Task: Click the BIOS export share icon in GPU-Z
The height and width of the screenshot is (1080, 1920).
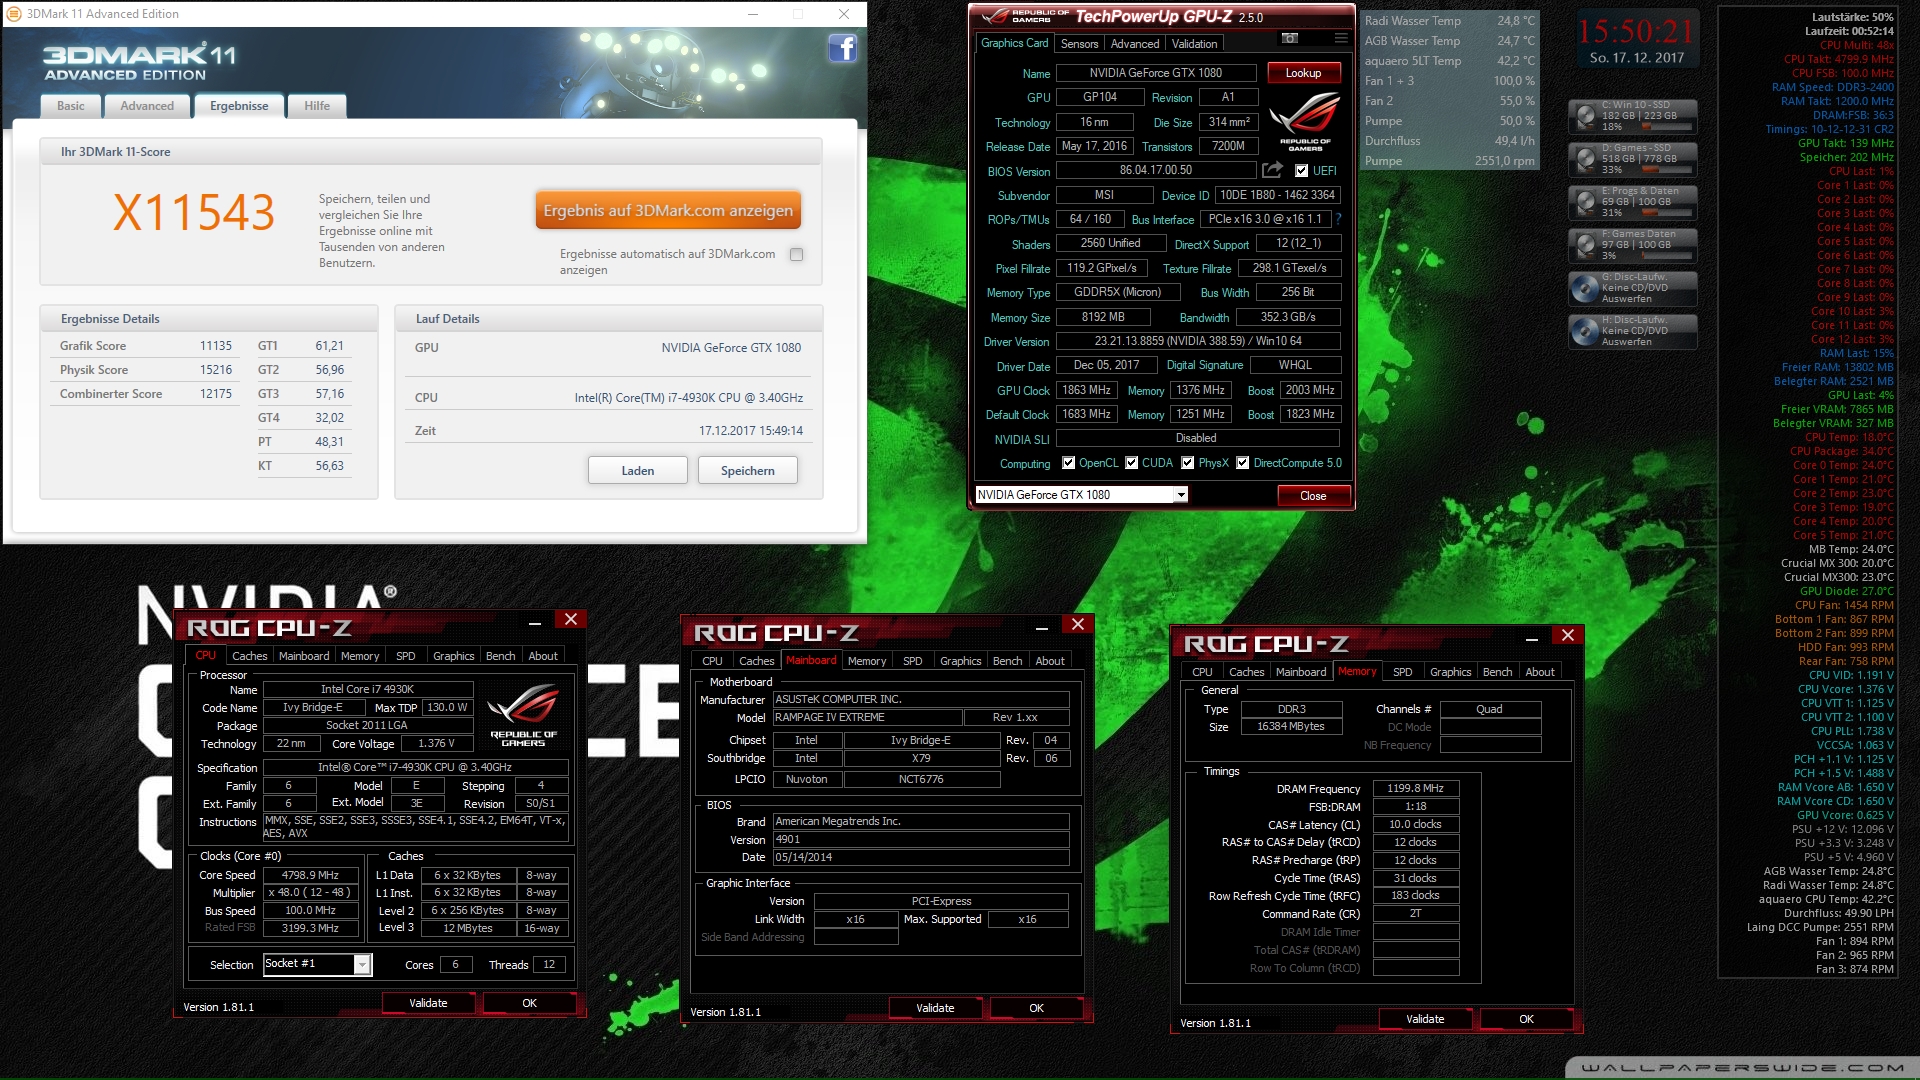Action: tap(1272, 170)
